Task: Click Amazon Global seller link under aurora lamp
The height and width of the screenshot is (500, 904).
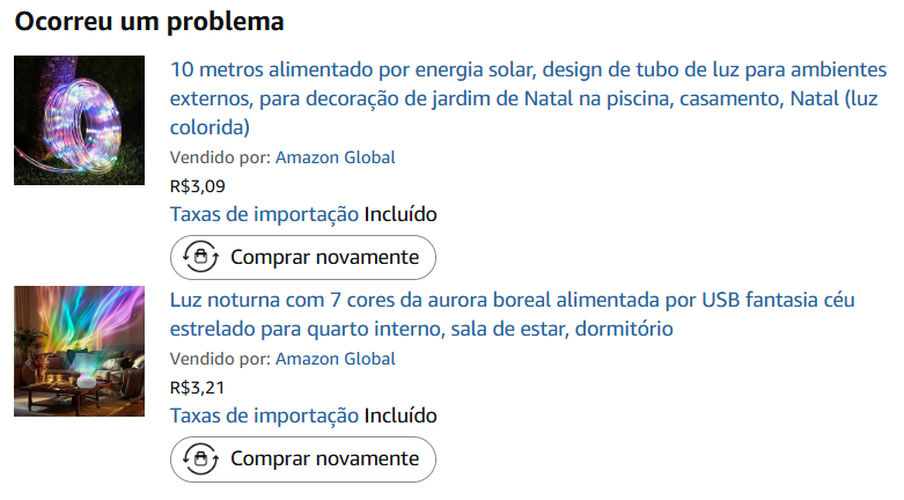Action: (335, 359)
